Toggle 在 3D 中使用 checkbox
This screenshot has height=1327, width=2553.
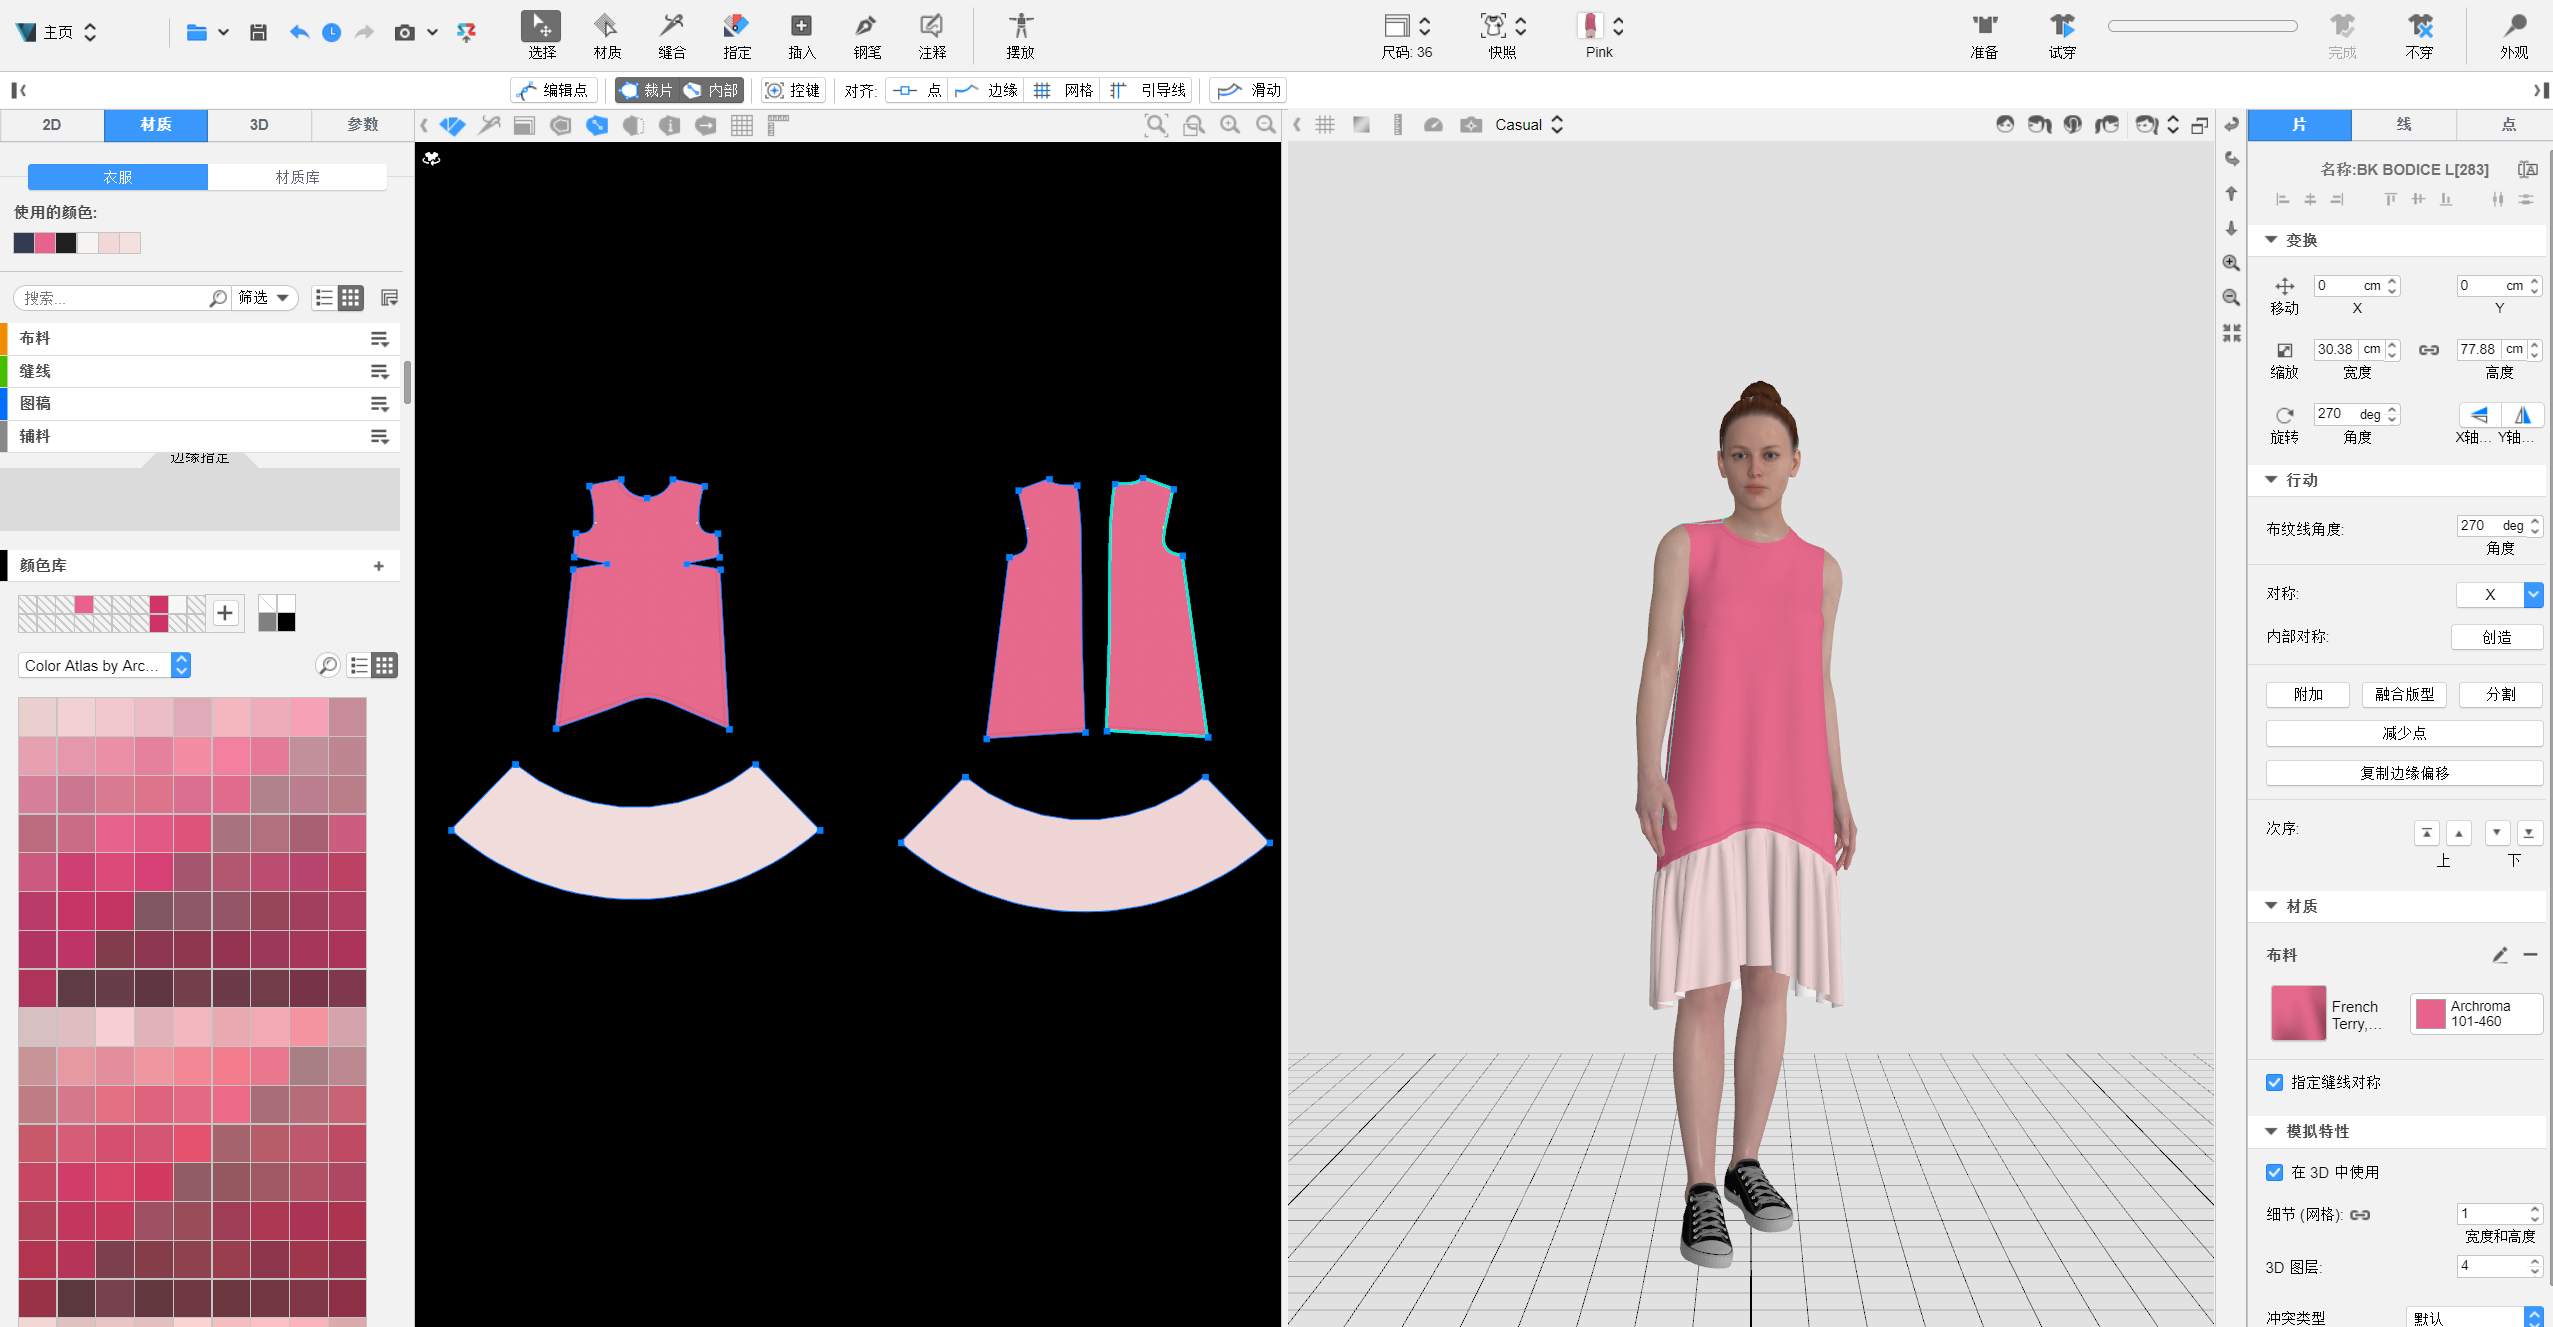click(2275, 1172)
